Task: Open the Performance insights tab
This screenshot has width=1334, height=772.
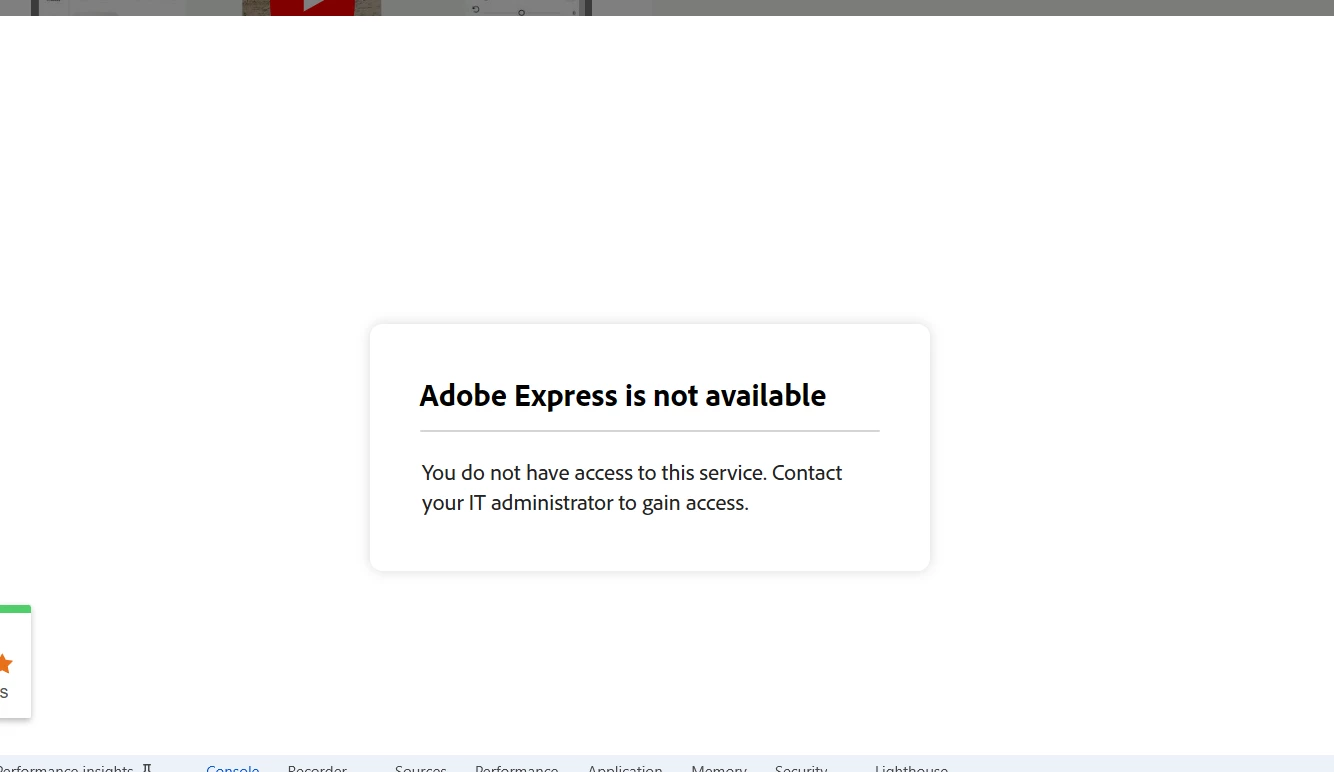Action: tap(66, 767)
